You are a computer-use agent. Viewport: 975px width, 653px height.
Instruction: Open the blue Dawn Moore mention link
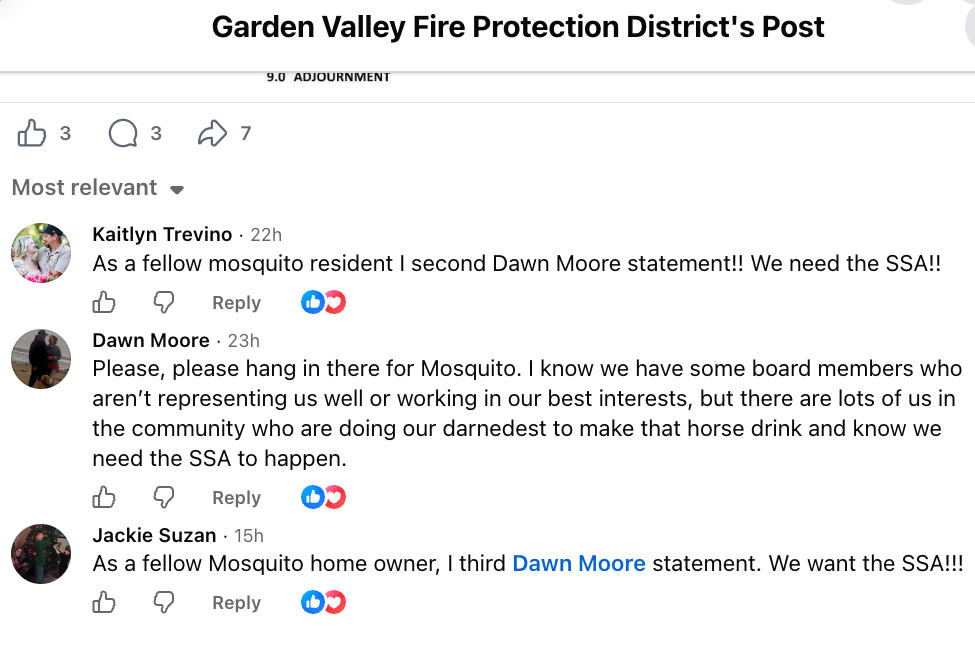pos(579,563)
